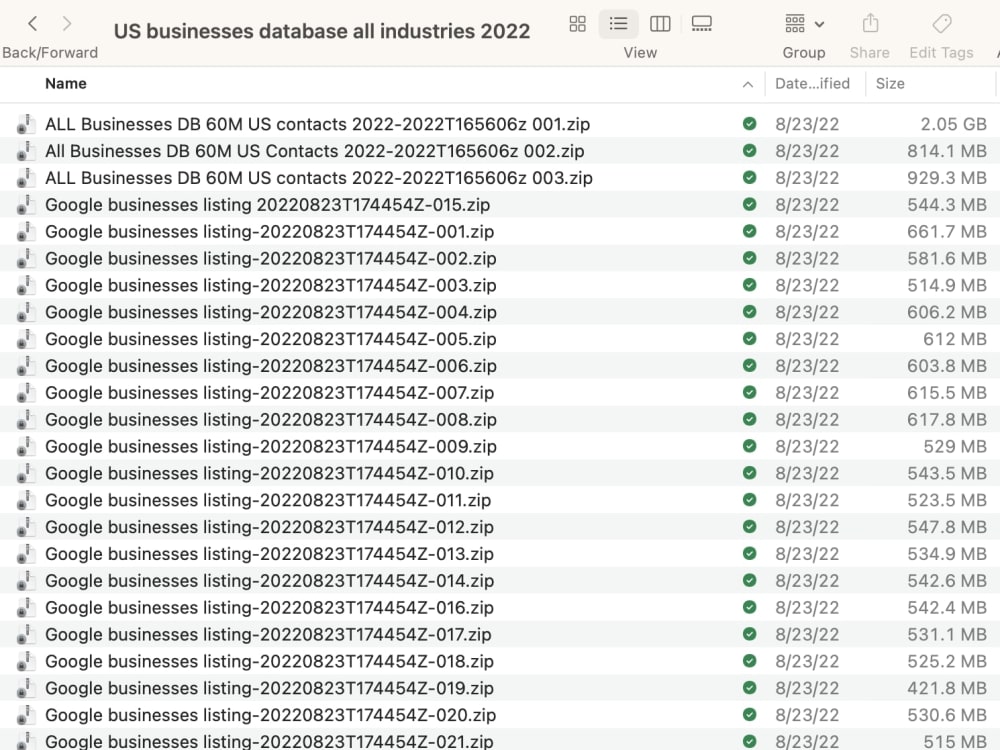This screenshot has width=1000, height=750.
Task: Click zip icon of listing 015.zip
Action: 25,205
